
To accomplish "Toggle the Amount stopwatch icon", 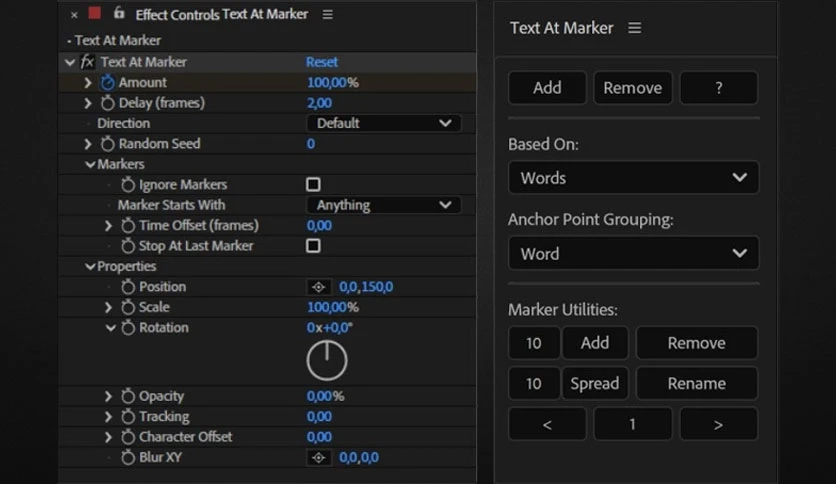I will tap(108, 83).
